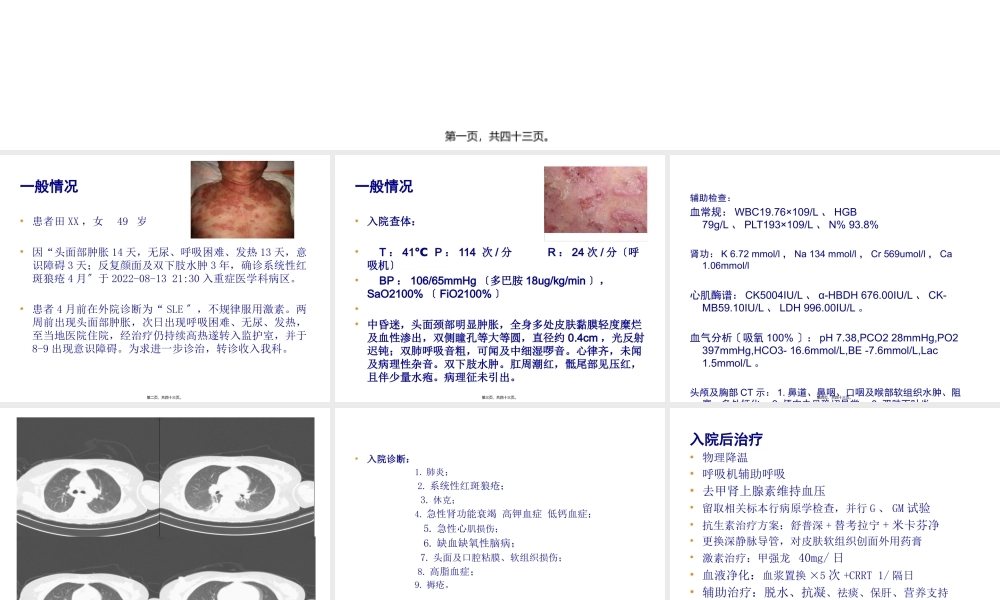Screen dimensions: 1000x600
Task: Click diagnosis '3. 休克'
Action: pos(438,500)
